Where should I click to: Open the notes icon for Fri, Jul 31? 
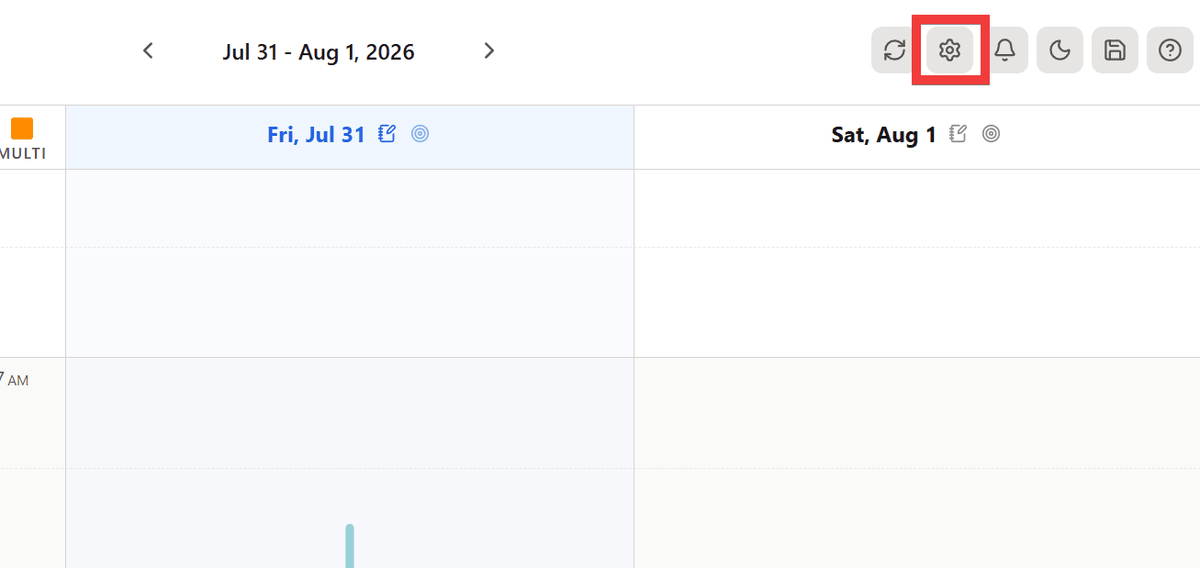tap(388, 134)
